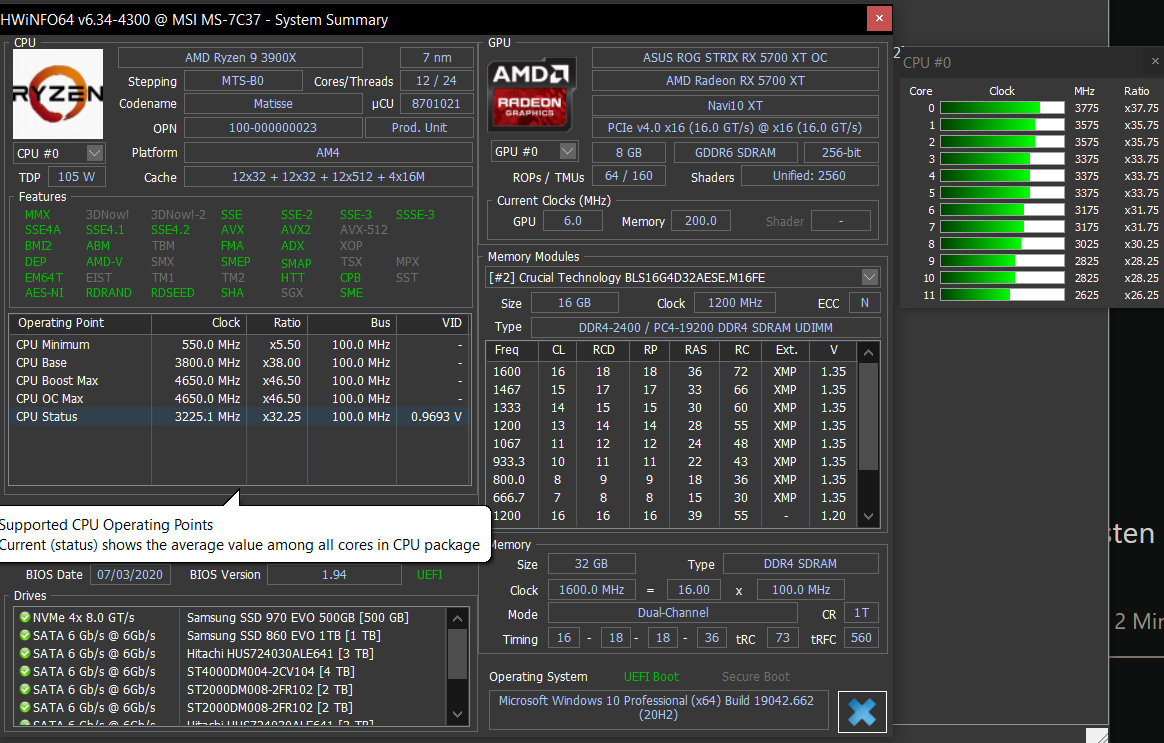Click the Dual-Channel mode field
The height and width of the screenshot is (743, 1164).
[673, 612]
